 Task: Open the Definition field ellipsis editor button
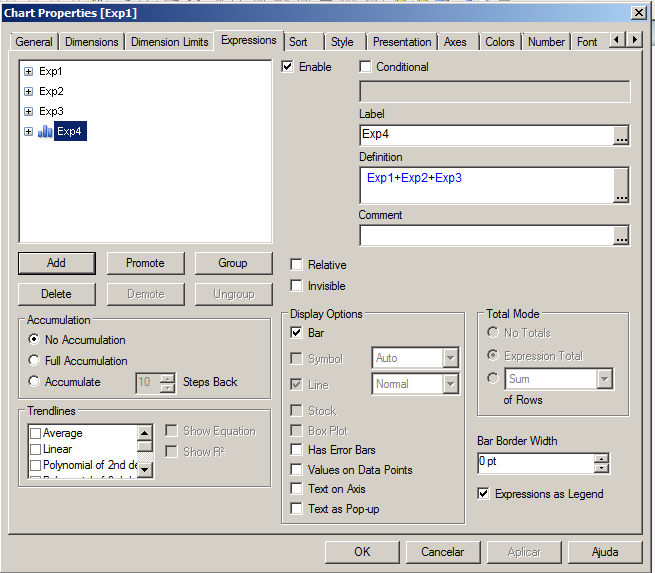[x=621, y=185]
